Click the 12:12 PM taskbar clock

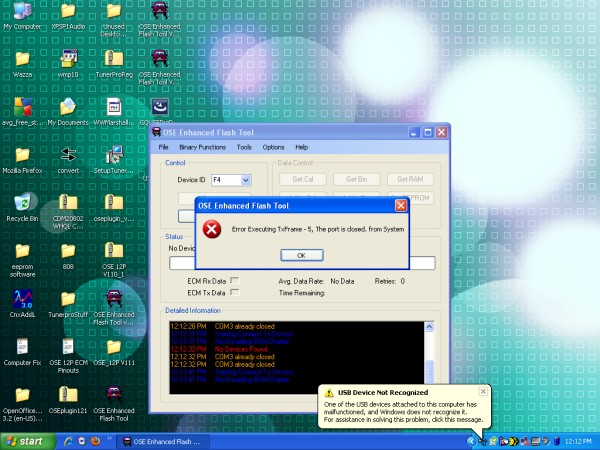(x=578, y=442)
